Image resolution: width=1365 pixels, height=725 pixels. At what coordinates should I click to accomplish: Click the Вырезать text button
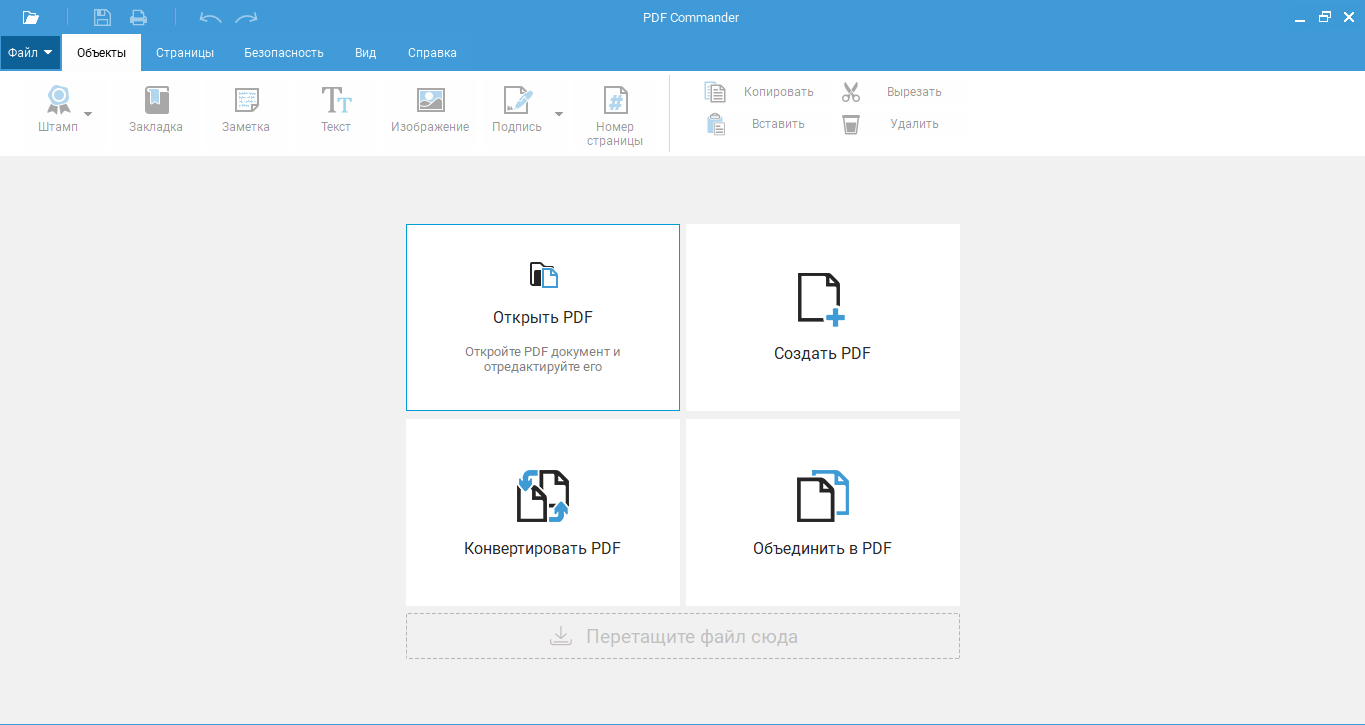pos(914,92)
